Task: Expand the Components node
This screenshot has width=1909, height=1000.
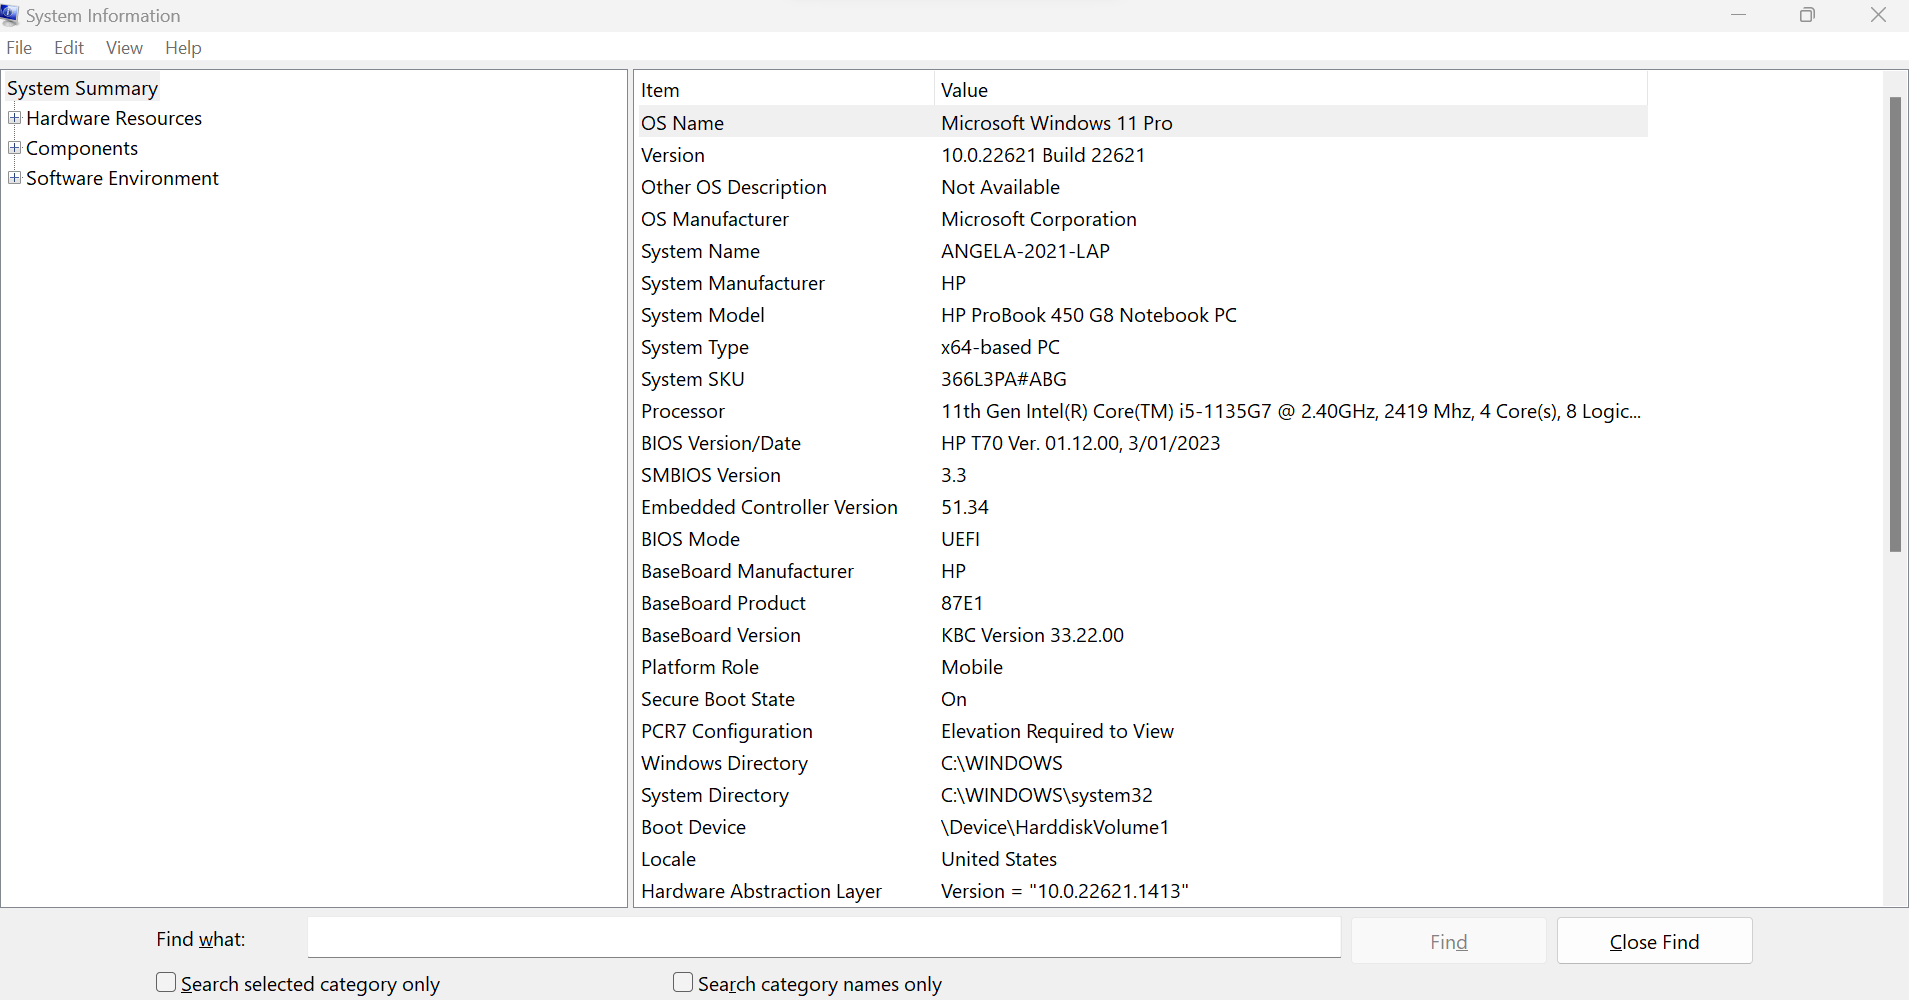Action: pyautogui.click(x=14, y=148)
